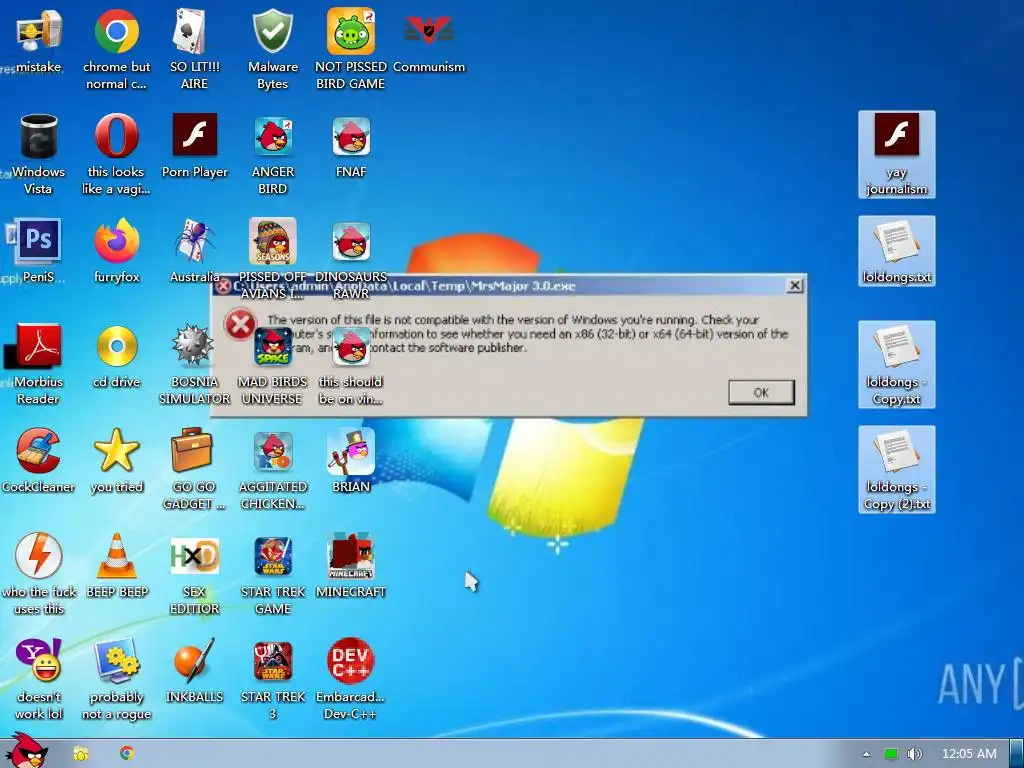This screenshot has height=768, width=1024.
Task: Select the 'SO LIT!!! AIRE' solitaire icon
Action: [195, 50]
